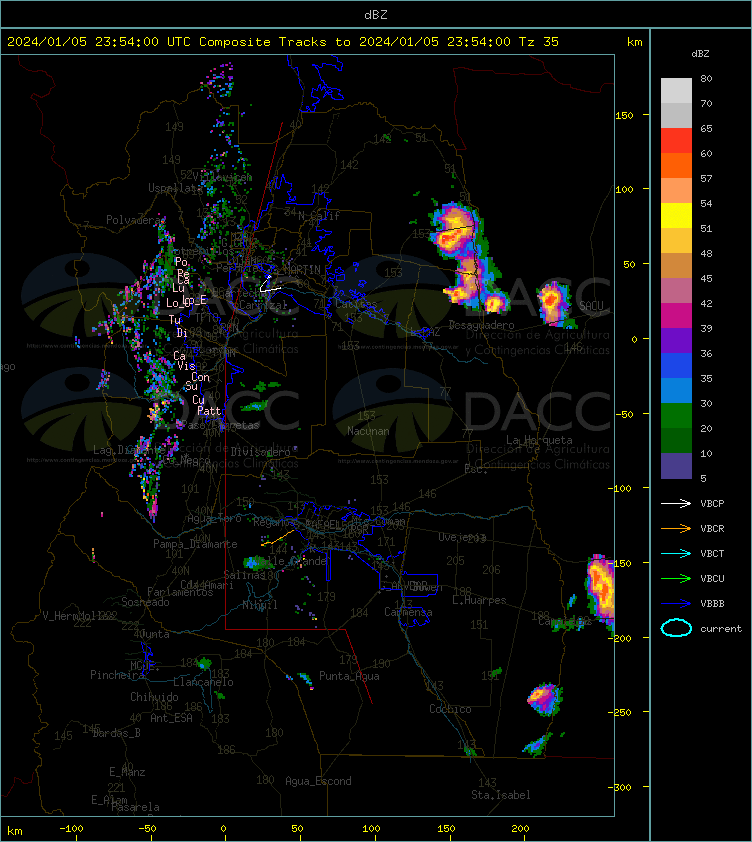Click the 'La Horqueta' map label

[539, 440]
